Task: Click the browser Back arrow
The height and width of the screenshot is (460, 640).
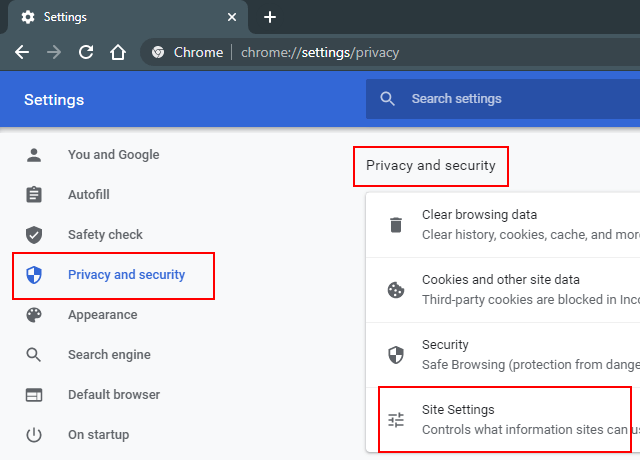Action: [x=22, y=52]
